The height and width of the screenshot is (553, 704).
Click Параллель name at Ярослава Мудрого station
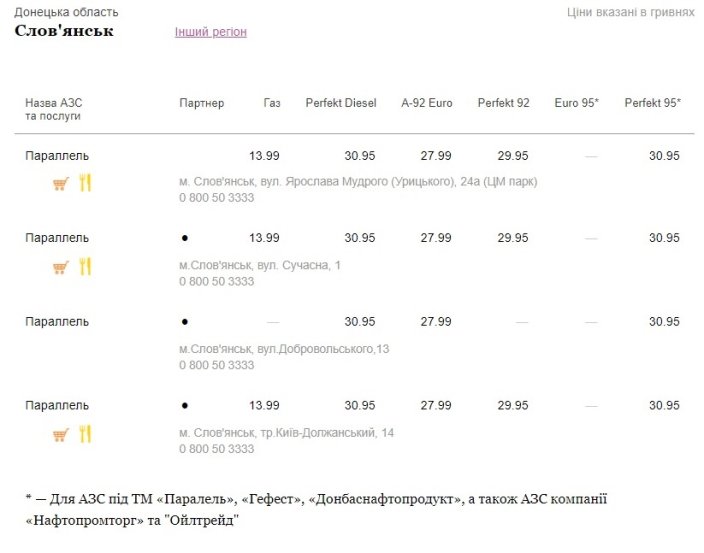pyautogui.click(x=57, y=156)
